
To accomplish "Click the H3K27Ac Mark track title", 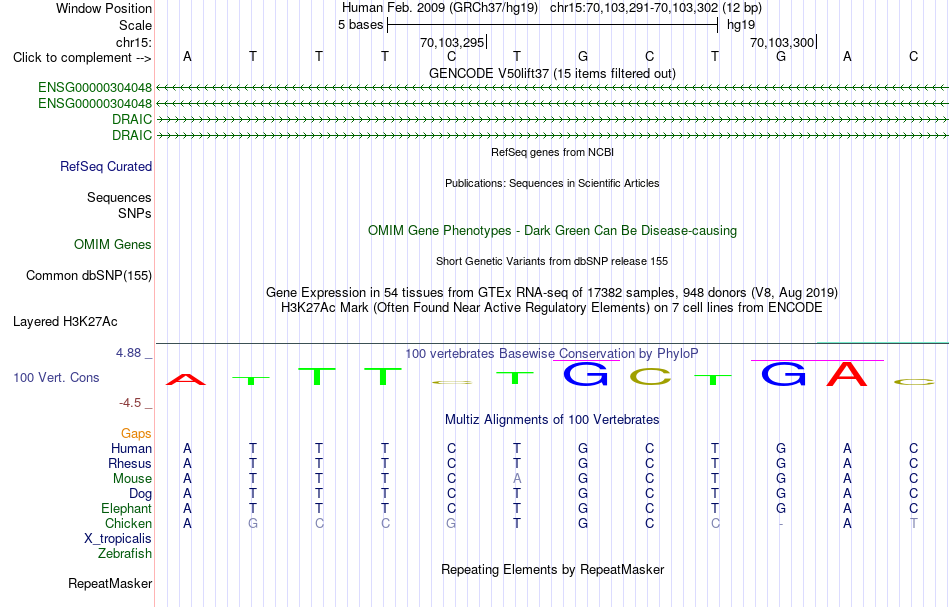I will (x=552, y=308).
